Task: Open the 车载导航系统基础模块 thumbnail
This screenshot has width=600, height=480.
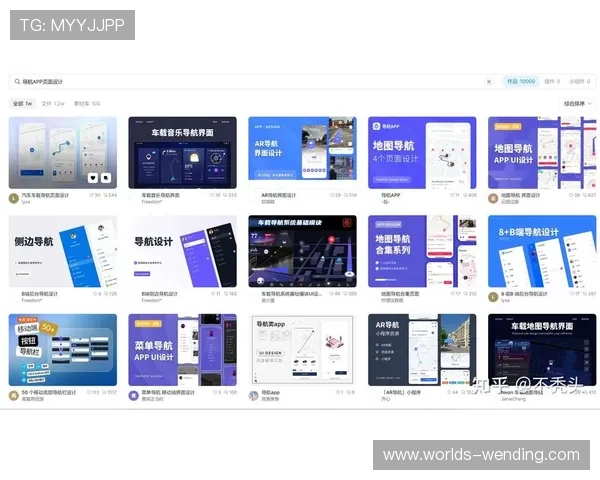Action: 302,251
